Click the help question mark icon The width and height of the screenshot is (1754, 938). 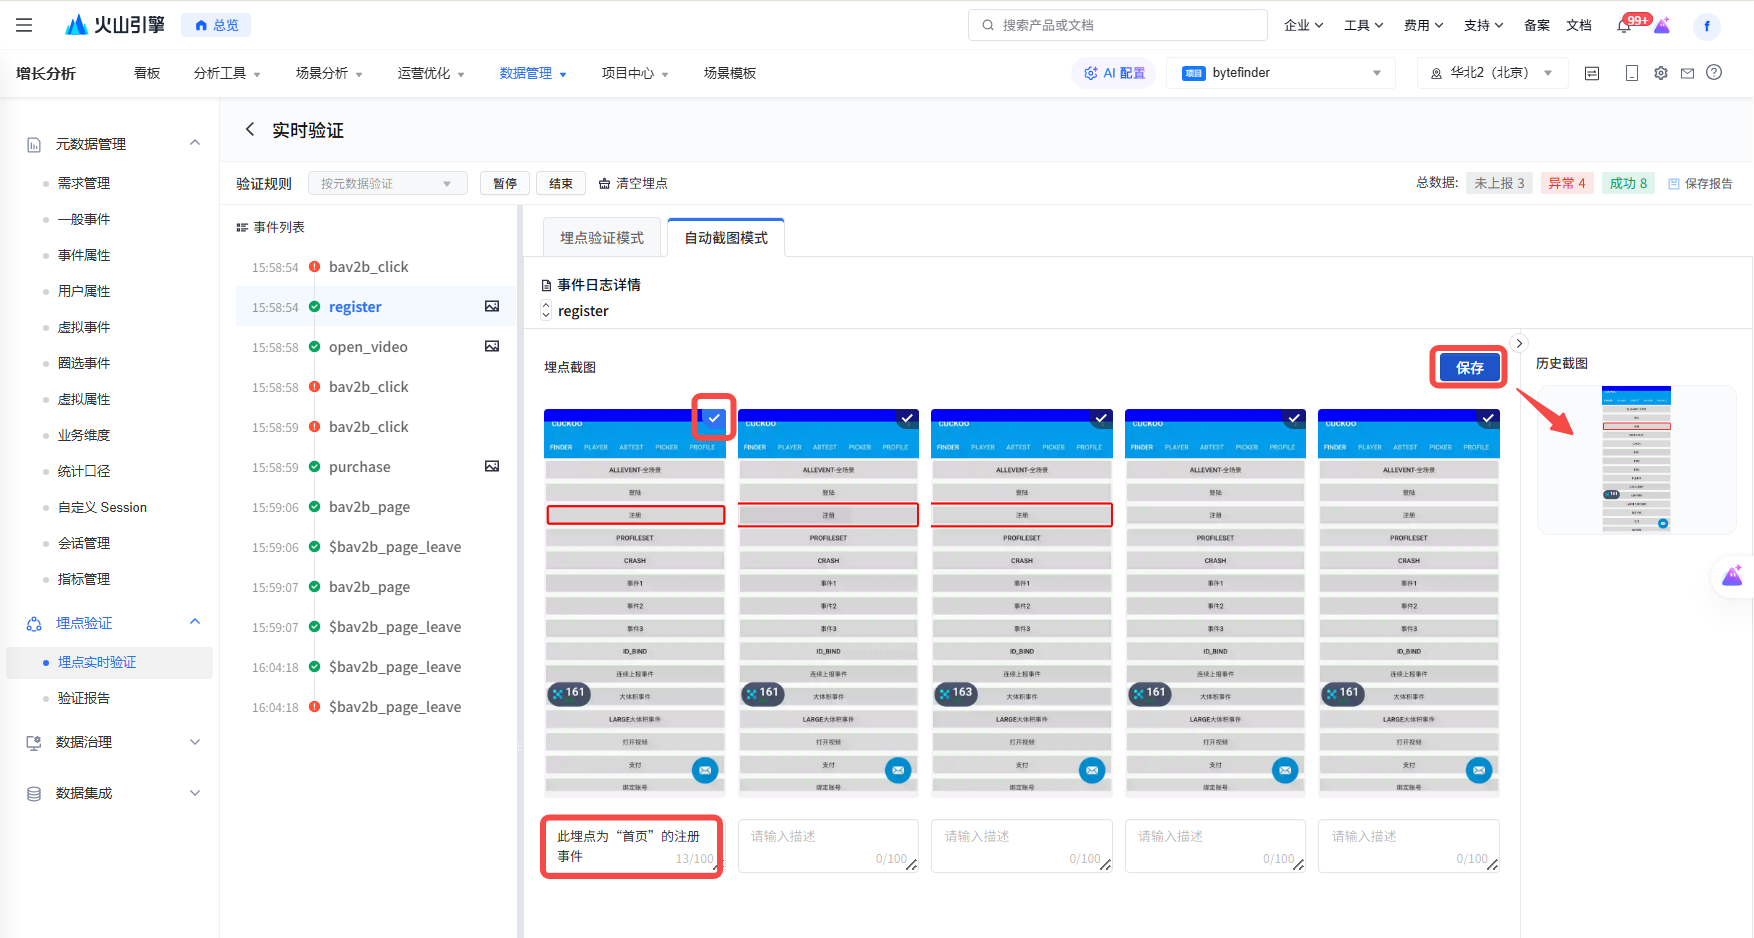click(x=1714, y=73)
